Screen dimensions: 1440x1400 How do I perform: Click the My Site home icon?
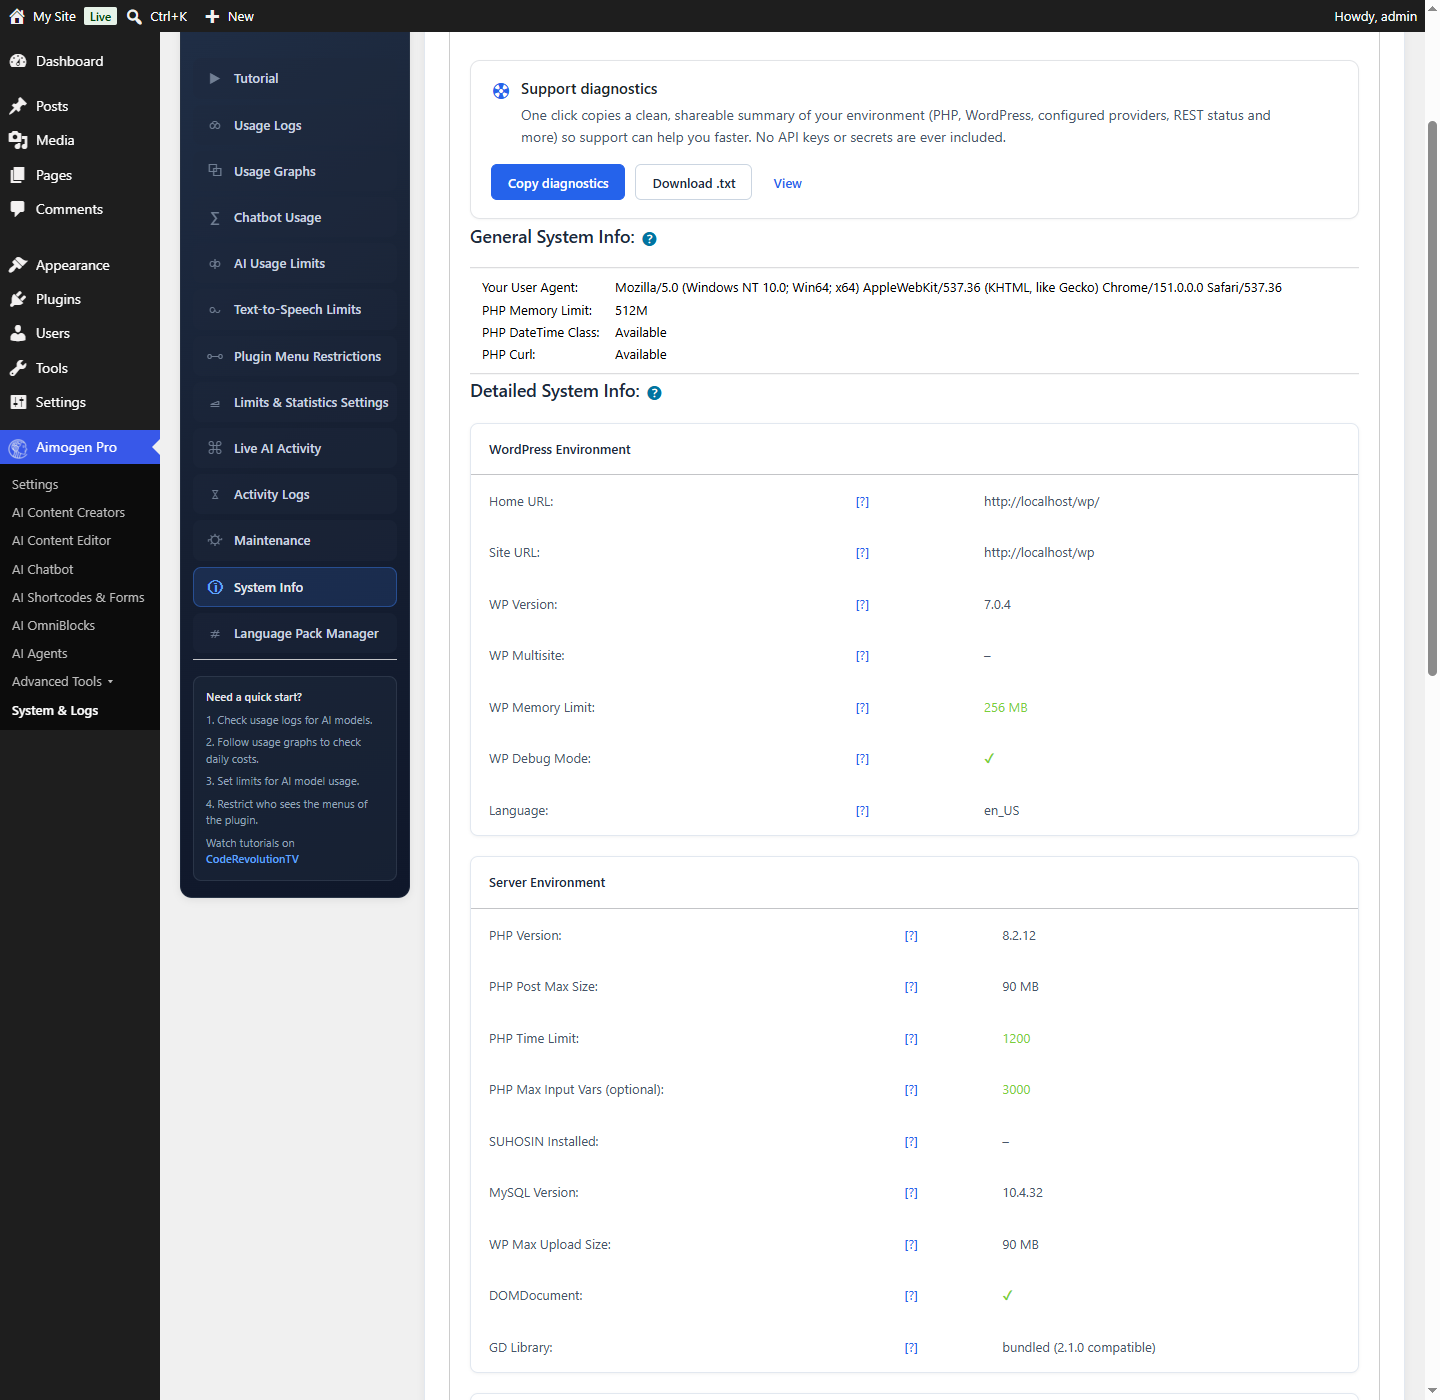pyautogui.click(x=17, y=16)
